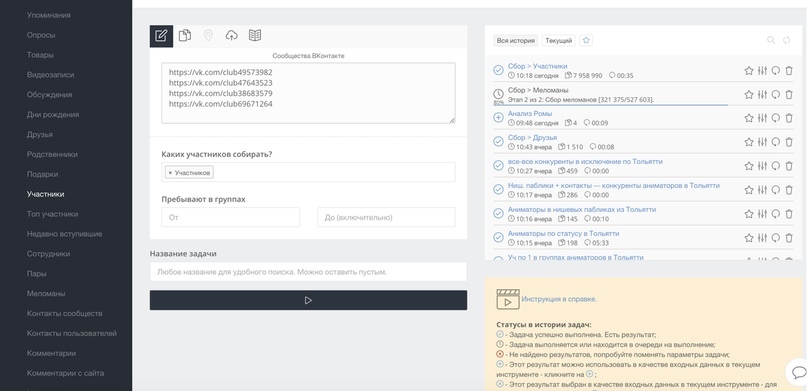Image resolution: width=807 pixels, height=391 pixels.
Task: Open 'Опросы' in the sidebar
Action: coord(41,35)
